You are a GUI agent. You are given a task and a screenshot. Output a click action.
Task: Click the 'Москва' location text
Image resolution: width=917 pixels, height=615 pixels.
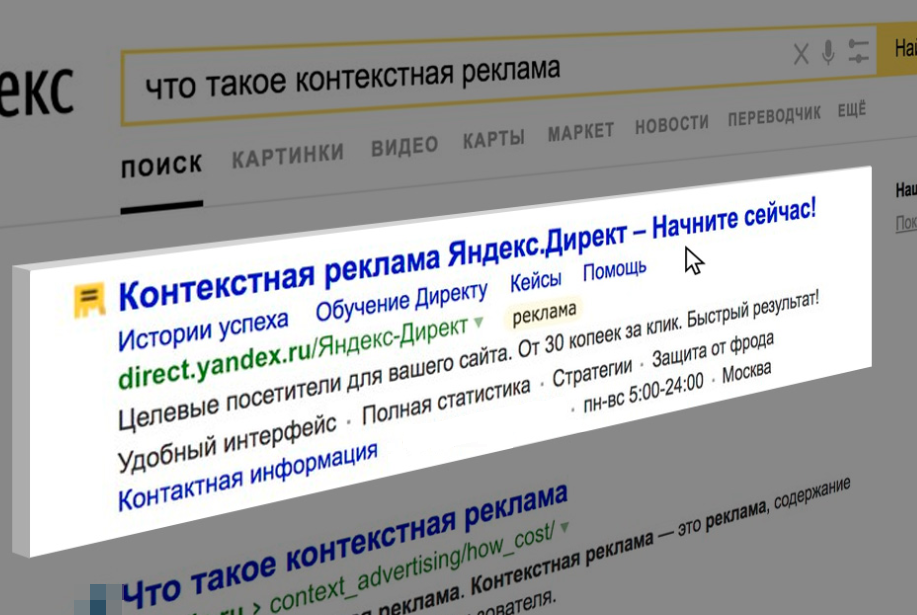[x=747, y=372]
